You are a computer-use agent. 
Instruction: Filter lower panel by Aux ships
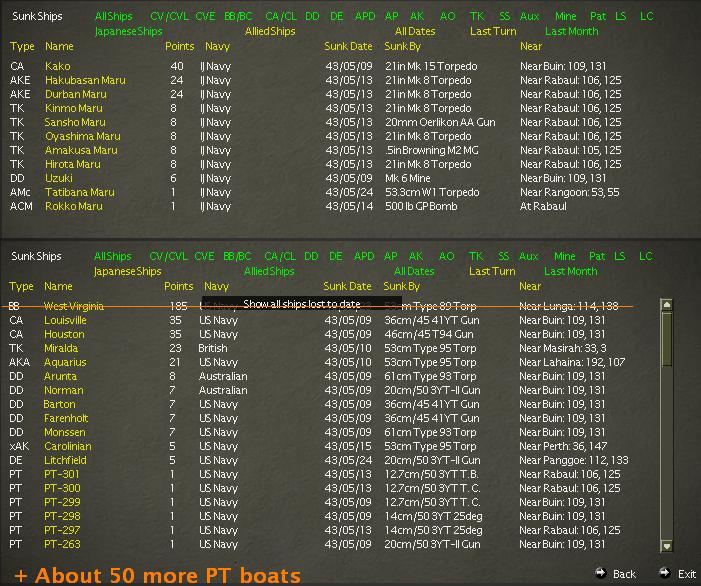(528, 256)
